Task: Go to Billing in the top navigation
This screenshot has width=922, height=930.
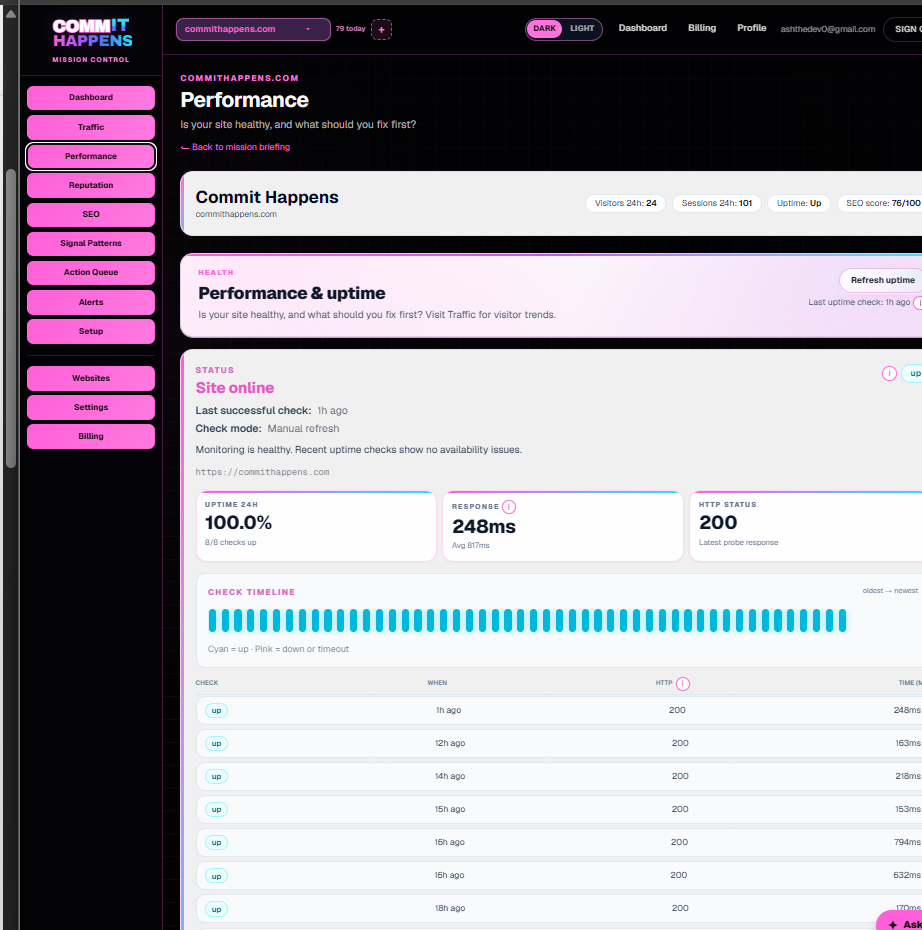Action: coord(701,28)
